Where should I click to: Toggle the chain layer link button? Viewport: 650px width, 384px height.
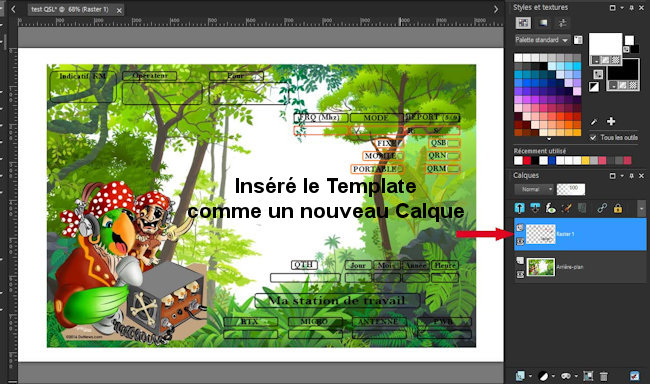[602, 208]
